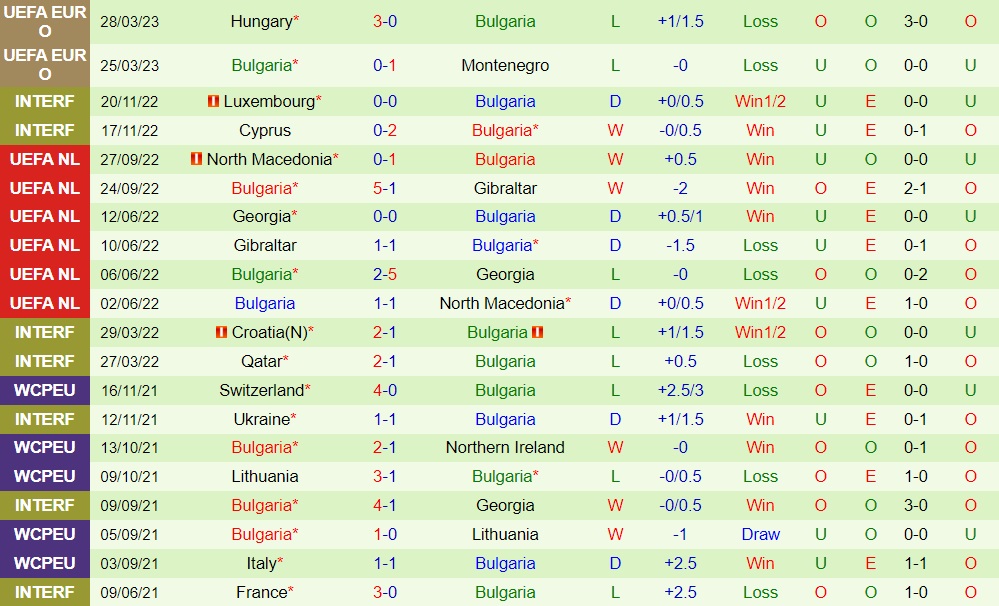Select the Italy team name
The width and height of the screenshot is (999, 606).
261,563
